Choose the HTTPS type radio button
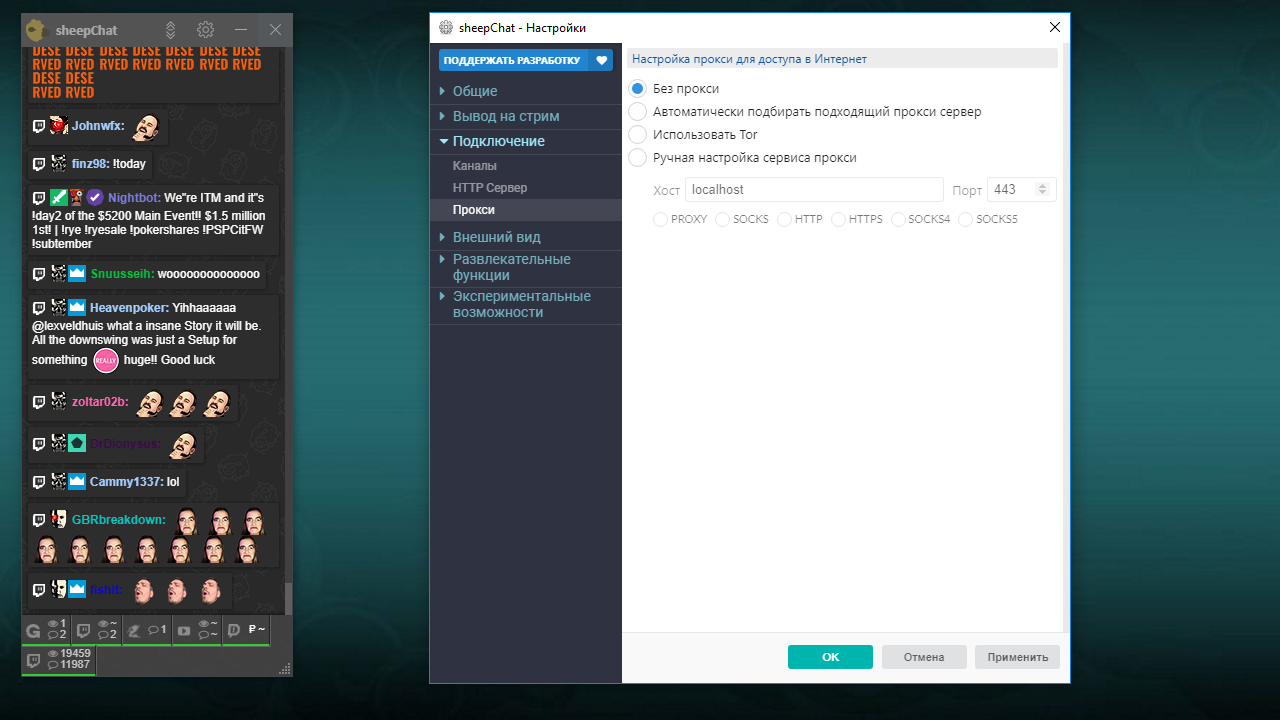 coord(838,219)
